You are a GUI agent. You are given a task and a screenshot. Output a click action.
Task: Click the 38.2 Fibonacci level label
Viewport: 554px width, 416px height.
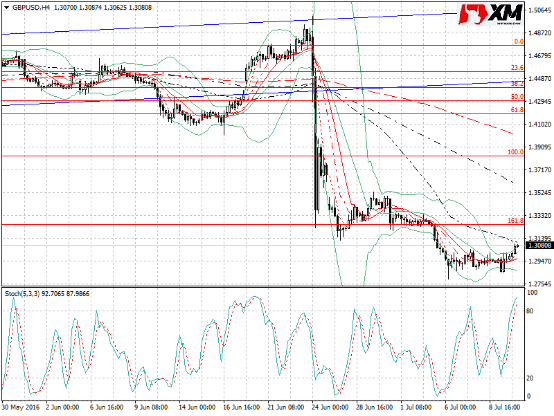517,83
